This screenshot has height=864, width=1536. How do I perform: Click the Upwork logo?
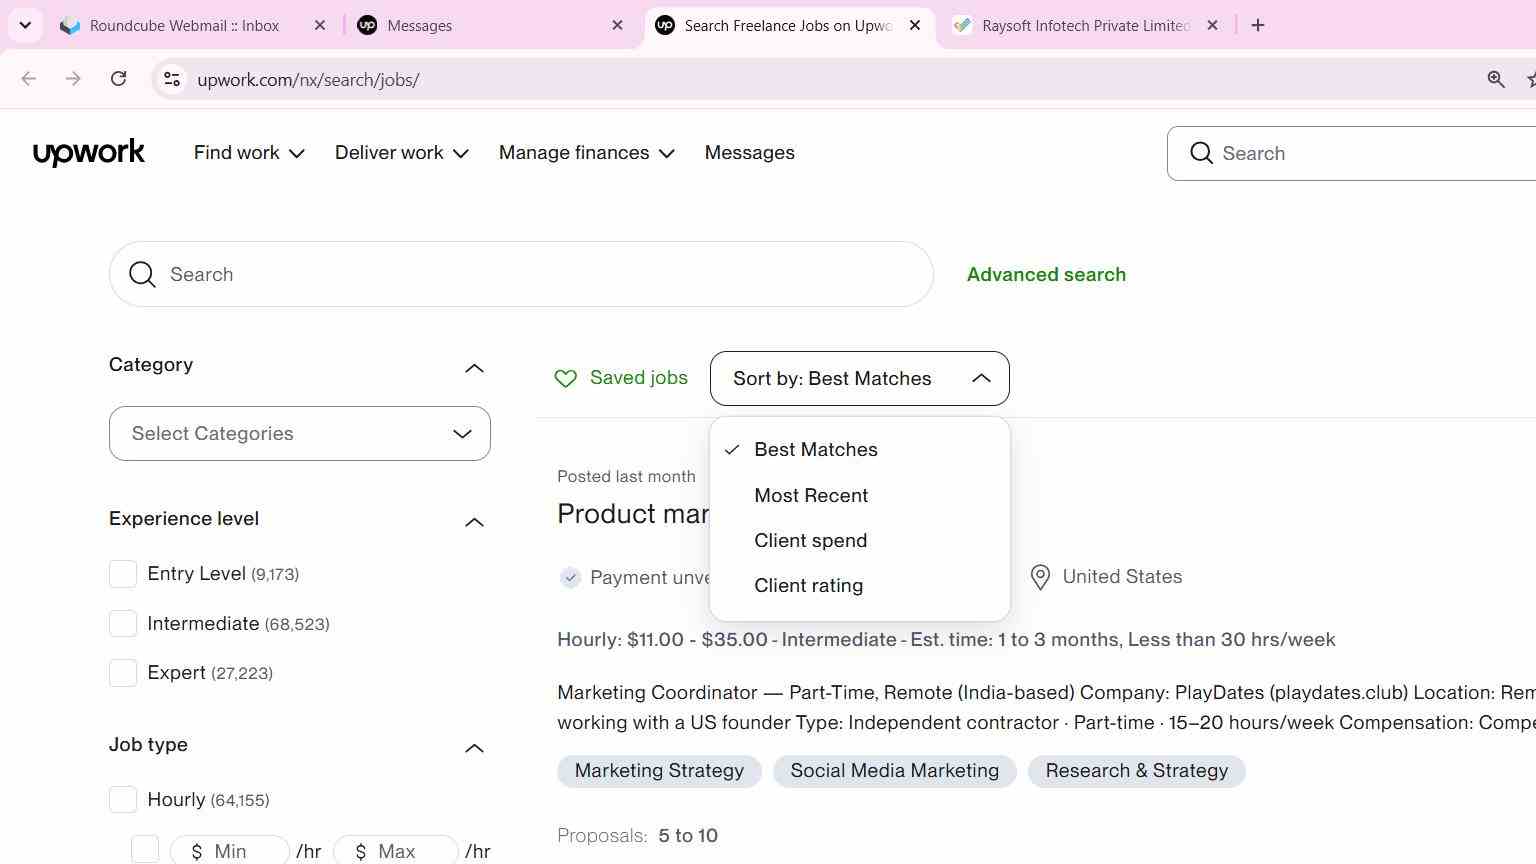89,153
